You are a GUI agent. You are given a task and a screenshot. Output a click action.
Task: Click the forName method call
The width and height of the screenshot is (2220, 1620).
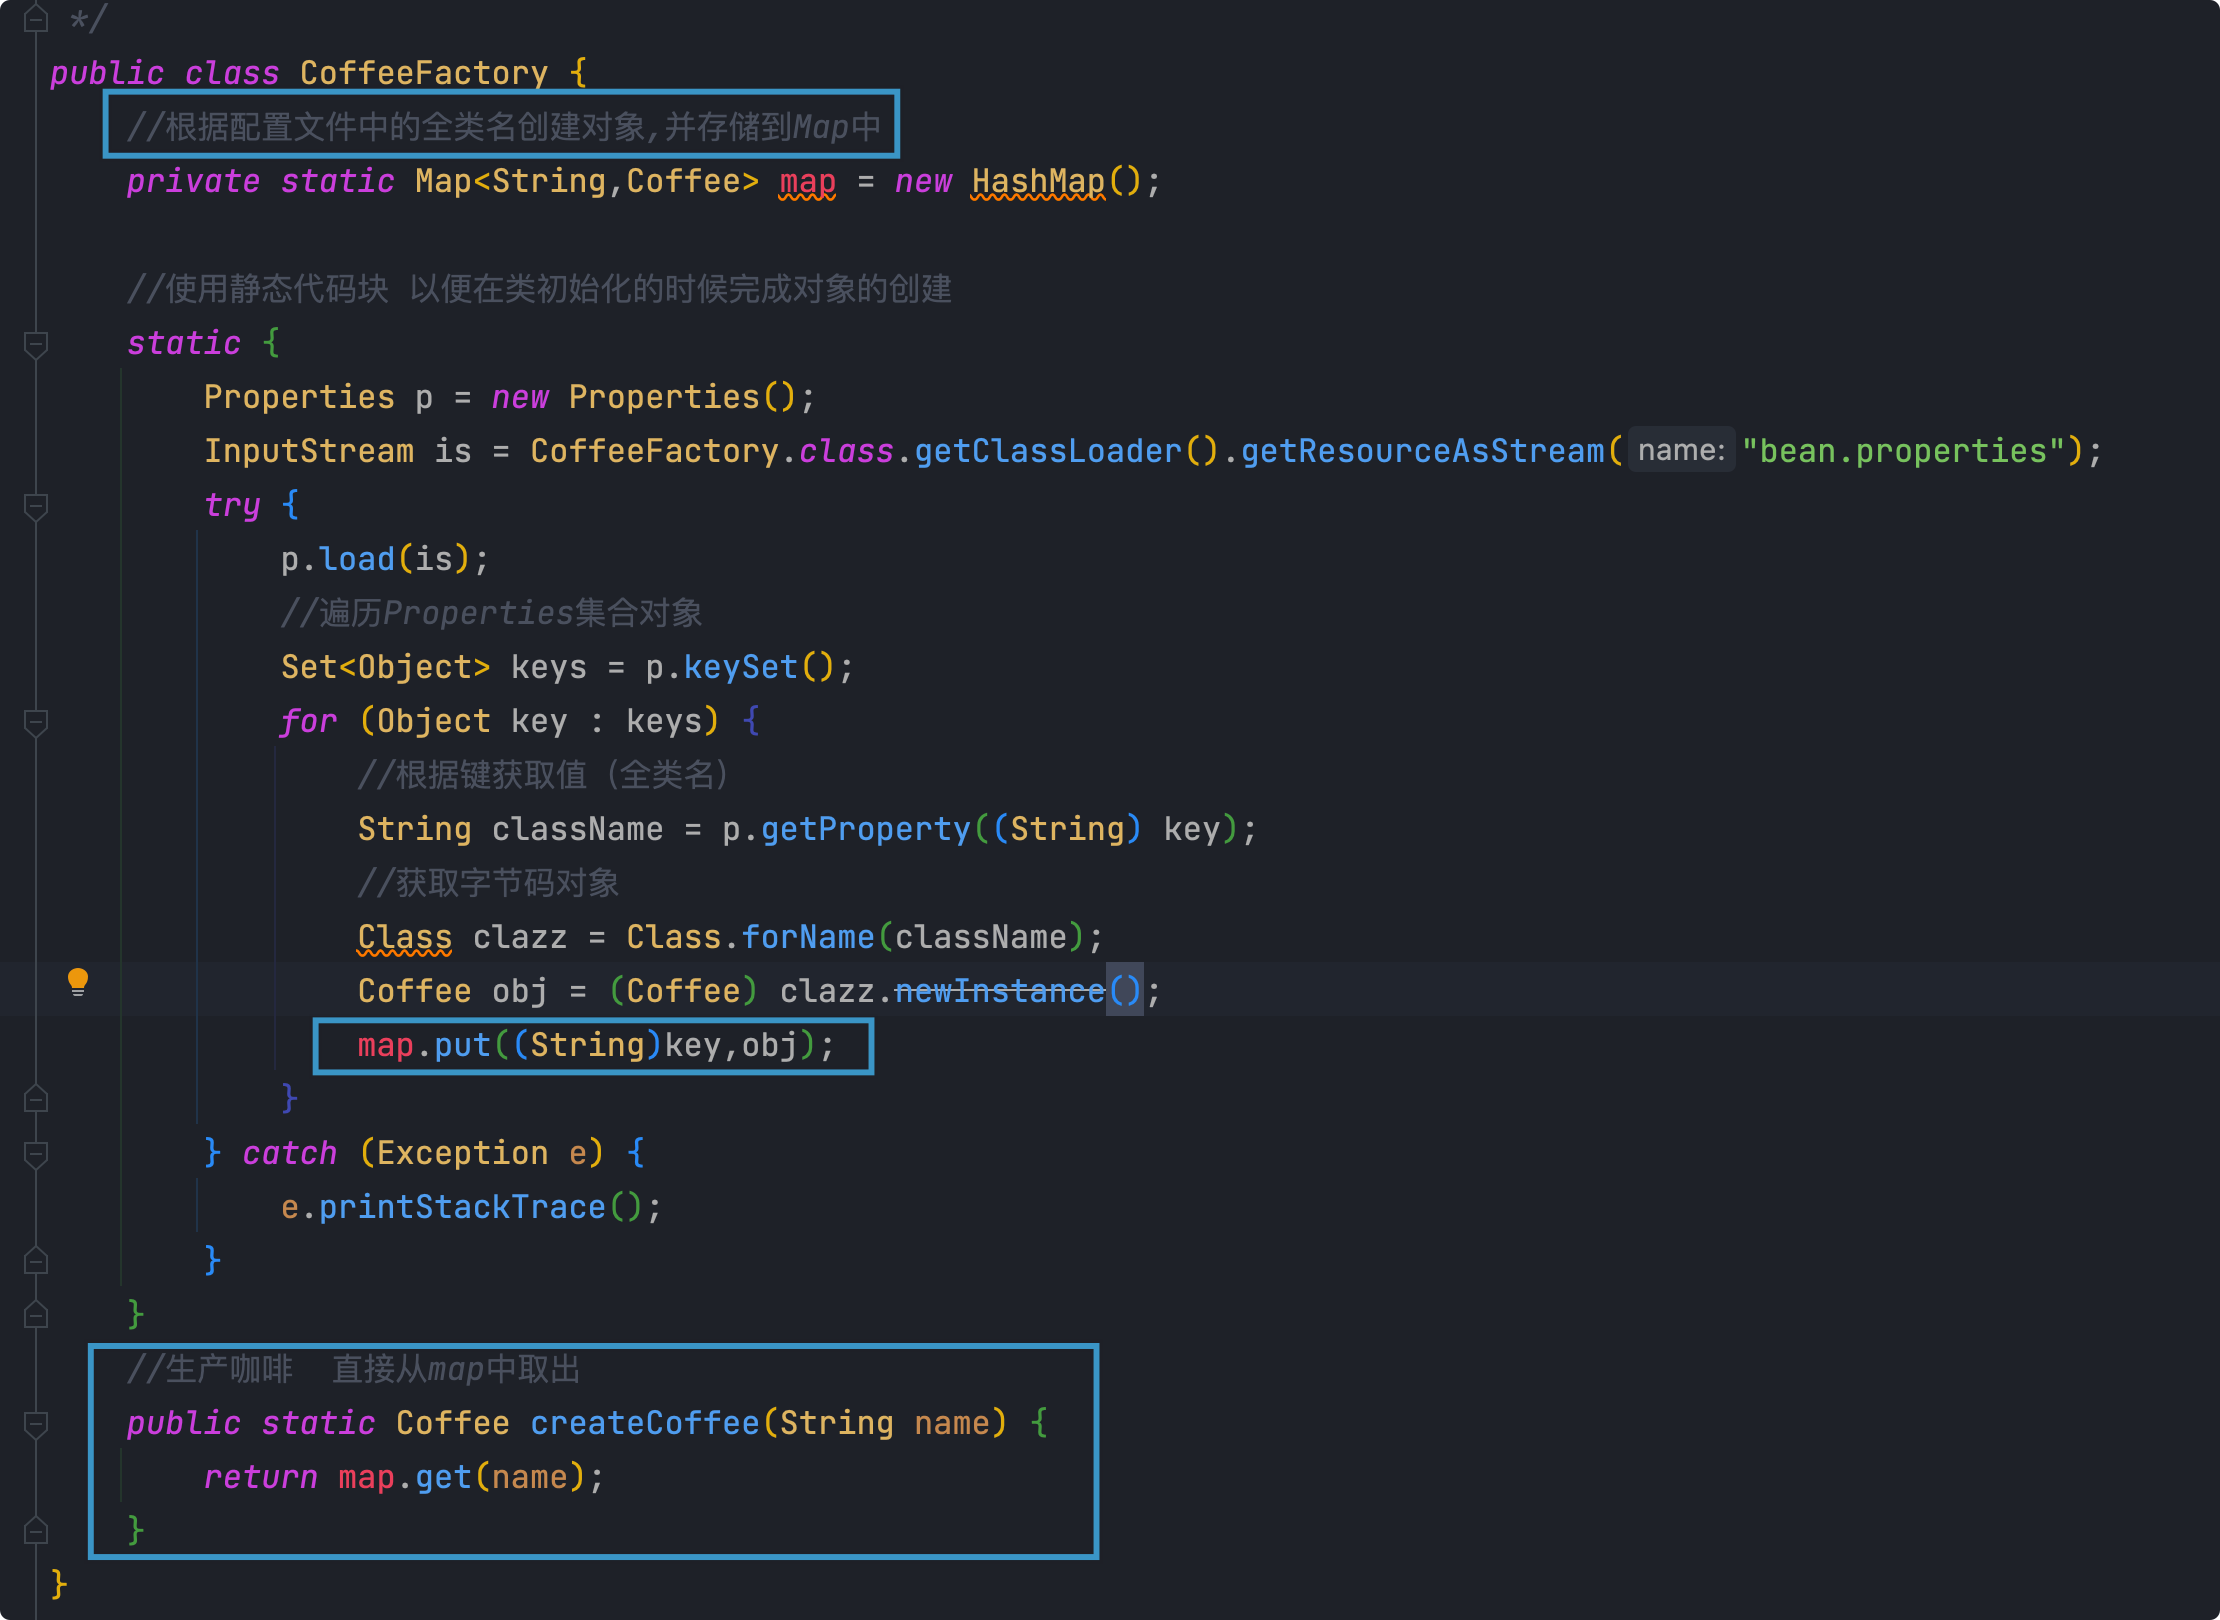point(808,937)
